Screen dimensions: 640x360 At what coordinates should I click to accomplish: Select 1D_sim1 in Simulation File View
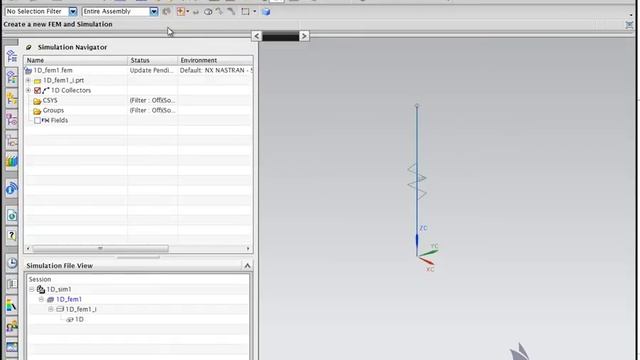coord(59,289)
